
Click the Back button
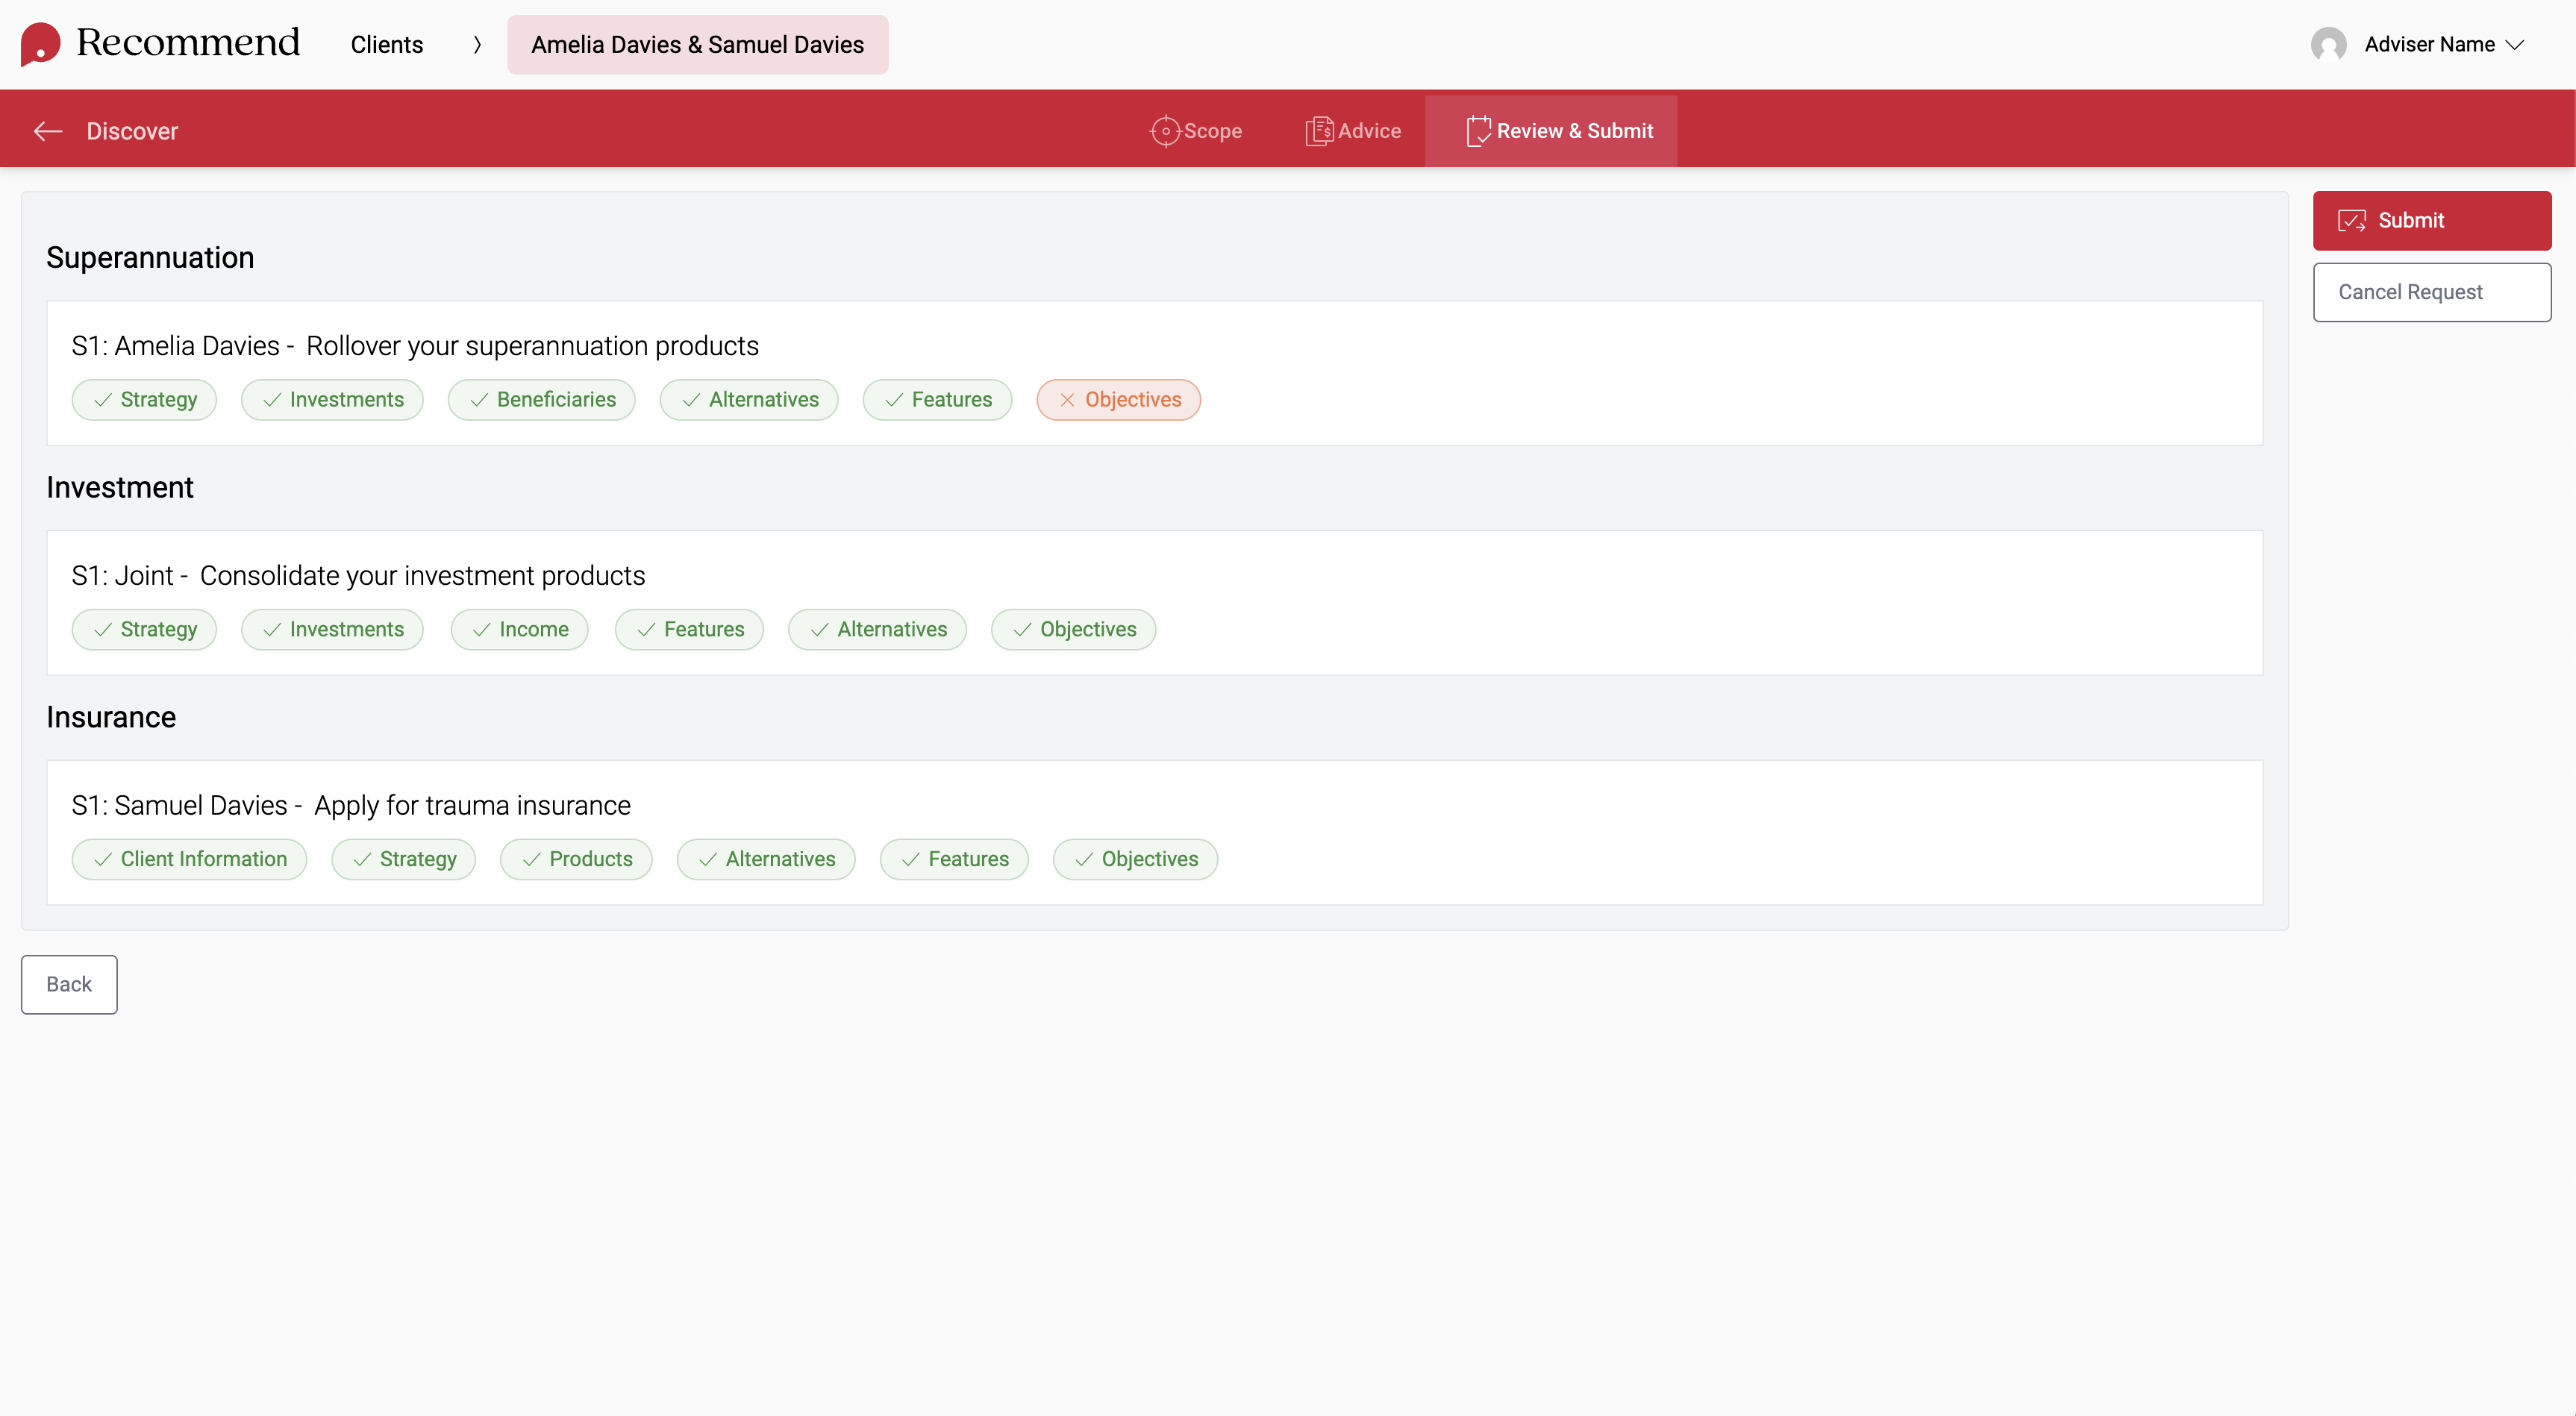click(69, 985)
